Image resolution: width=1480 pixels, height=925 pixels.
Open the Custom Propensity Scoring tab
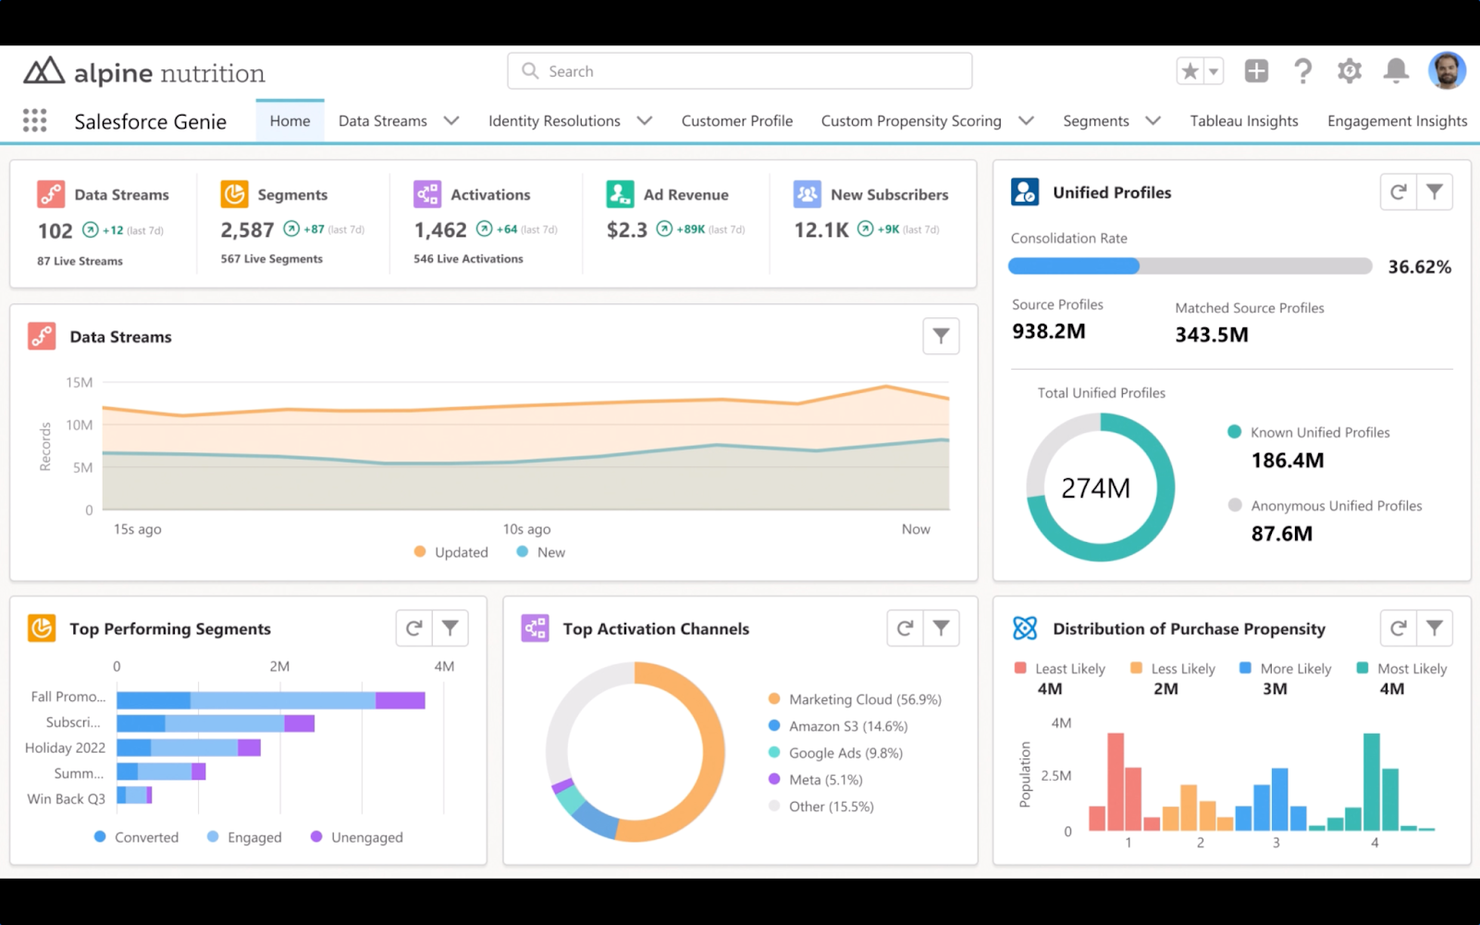911,121
